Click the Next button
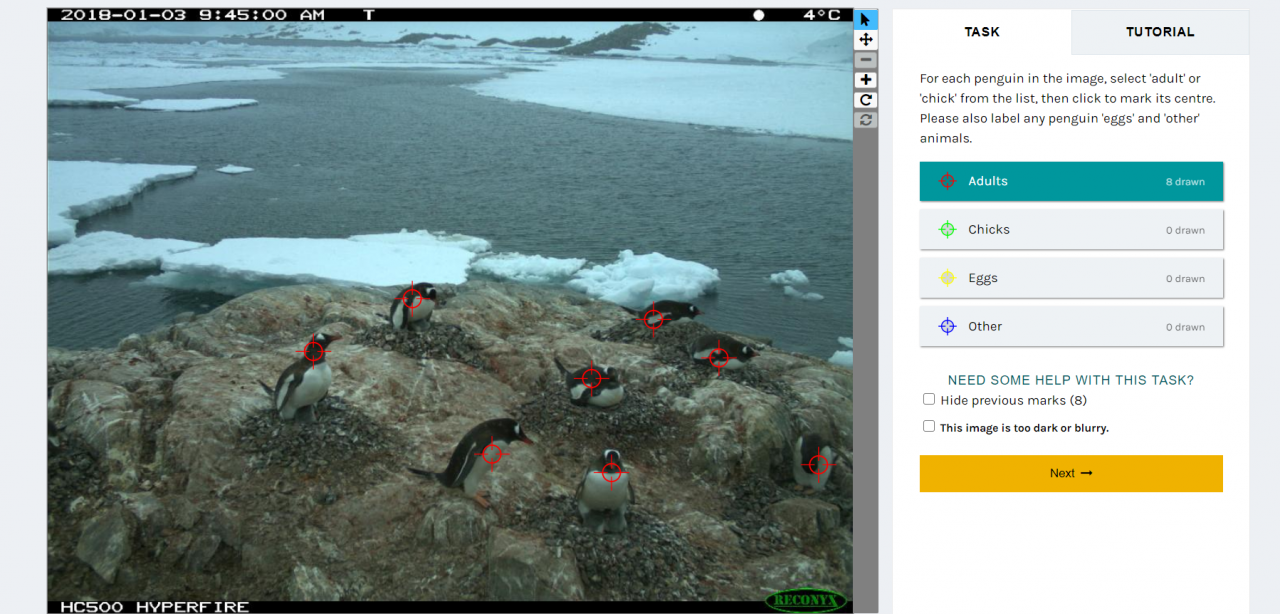 tap(1071, 473)
